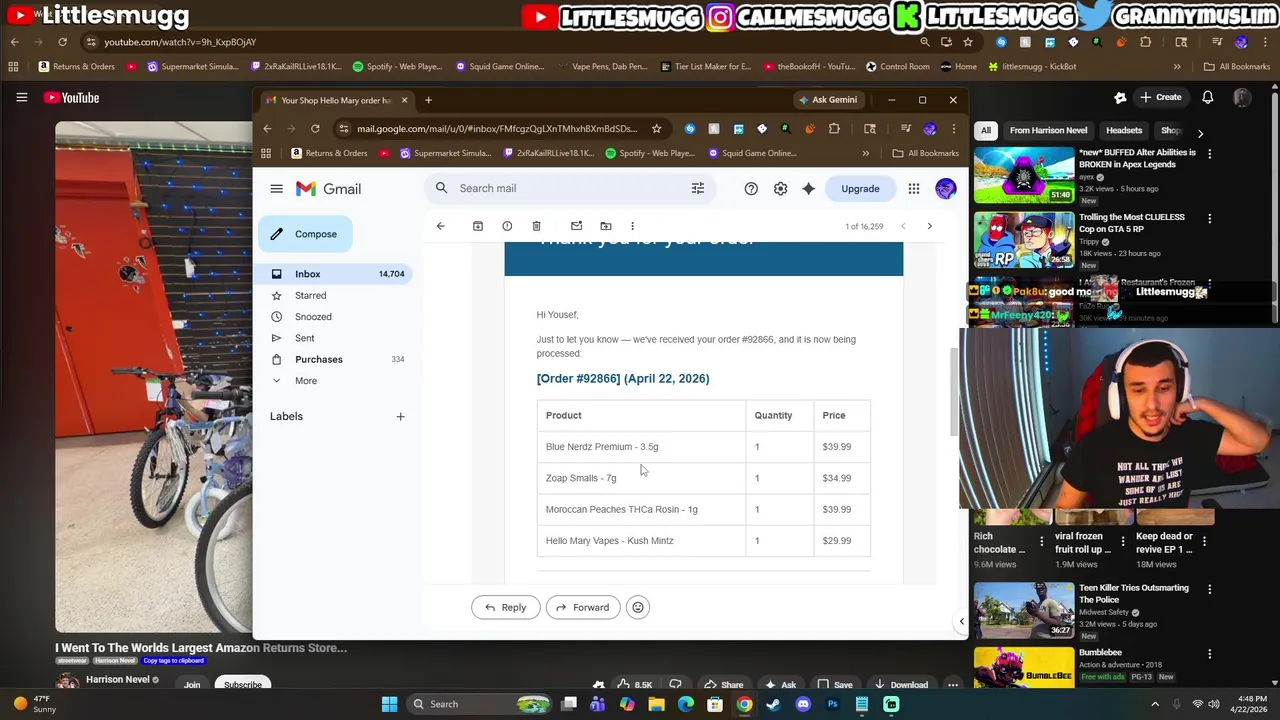Viewport: 1280px width, 720px height.
Task: Open Photoshop from the taskbar
Action: pyautogui.click(x=832, y=704)
